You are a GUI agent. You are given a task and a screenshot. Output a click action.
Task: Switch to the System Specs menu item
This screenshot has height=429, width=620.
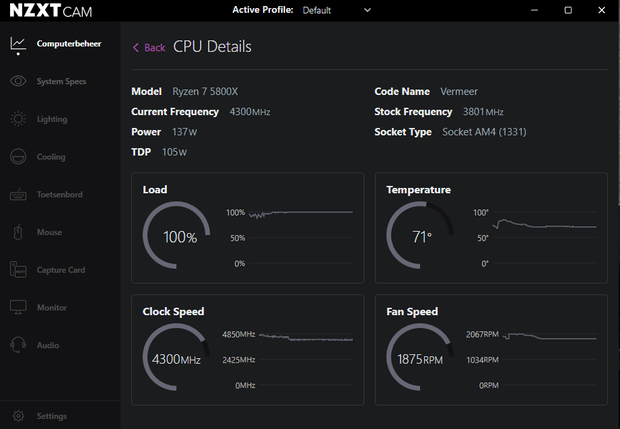click(x=61, y=81)
